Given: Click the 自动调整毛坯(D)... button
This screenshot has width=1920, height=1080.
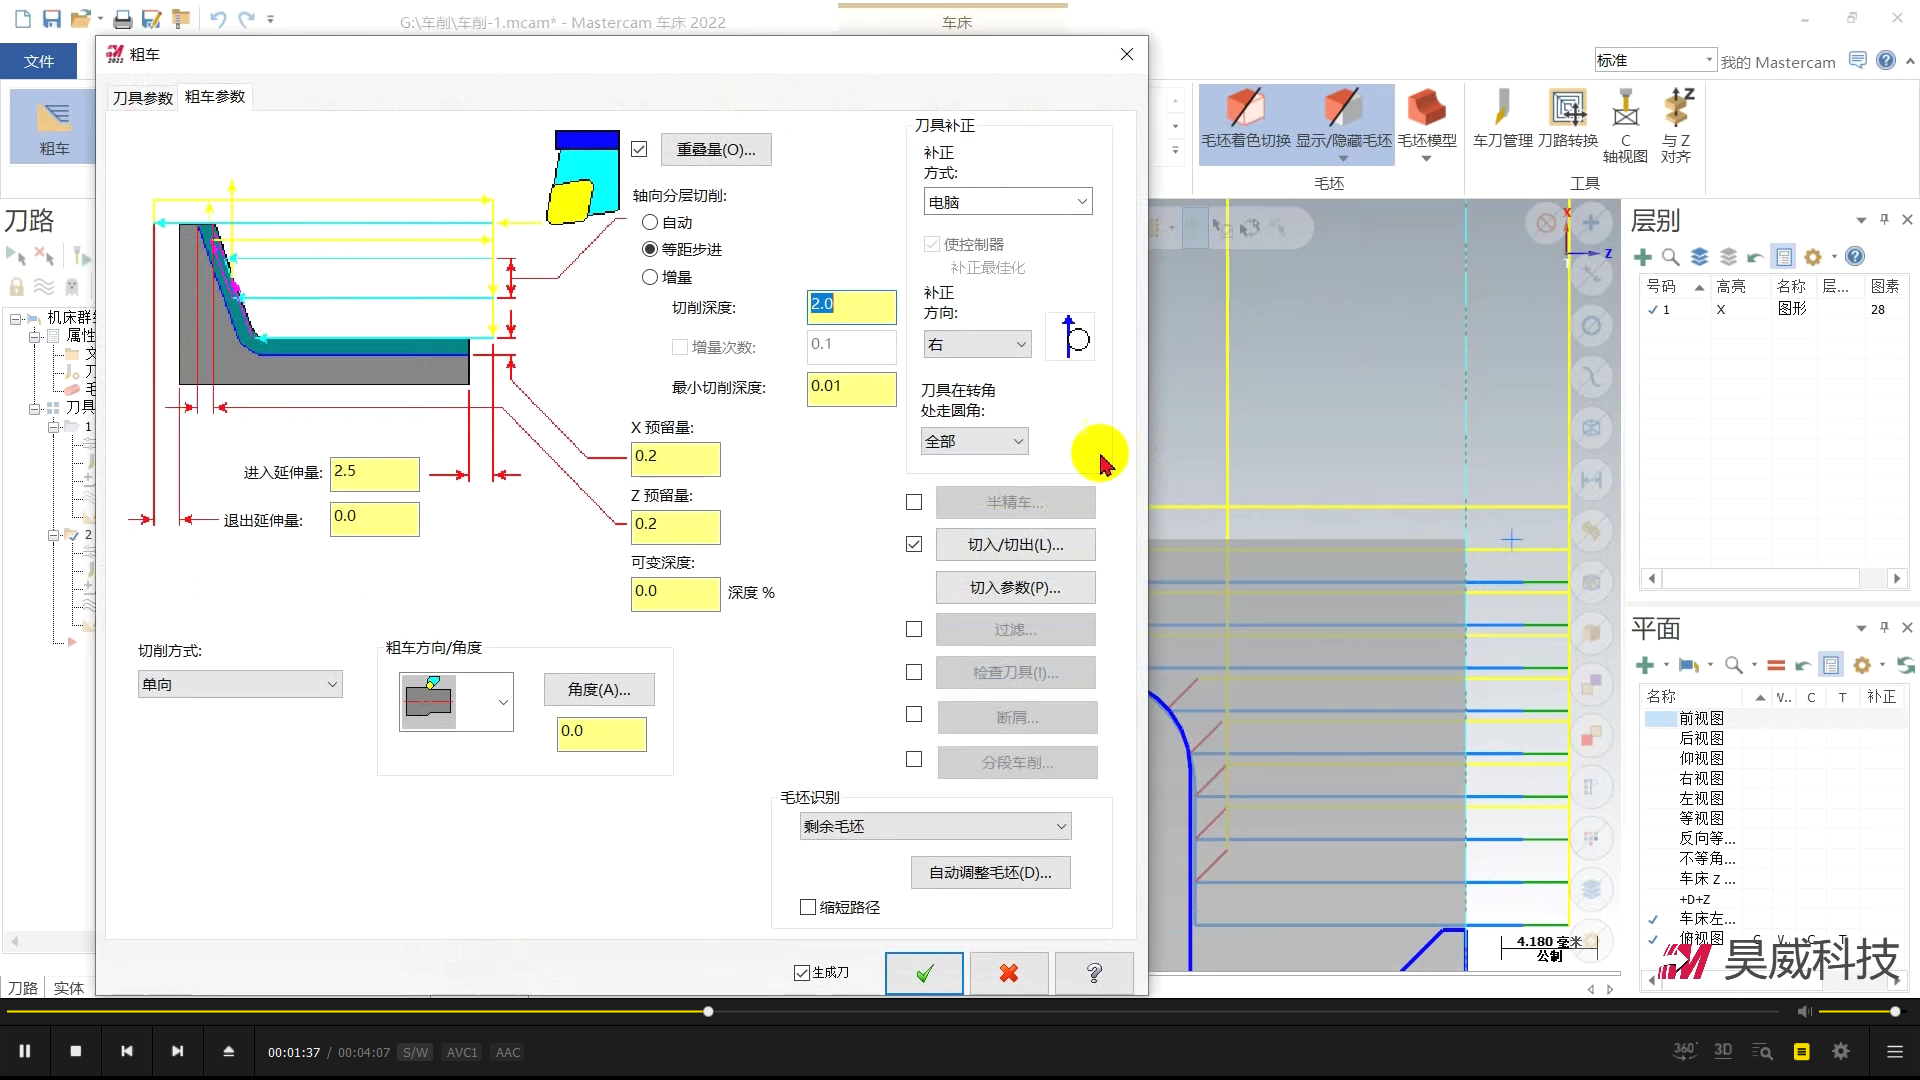Looking at the screenshot, I should (990, 873).
